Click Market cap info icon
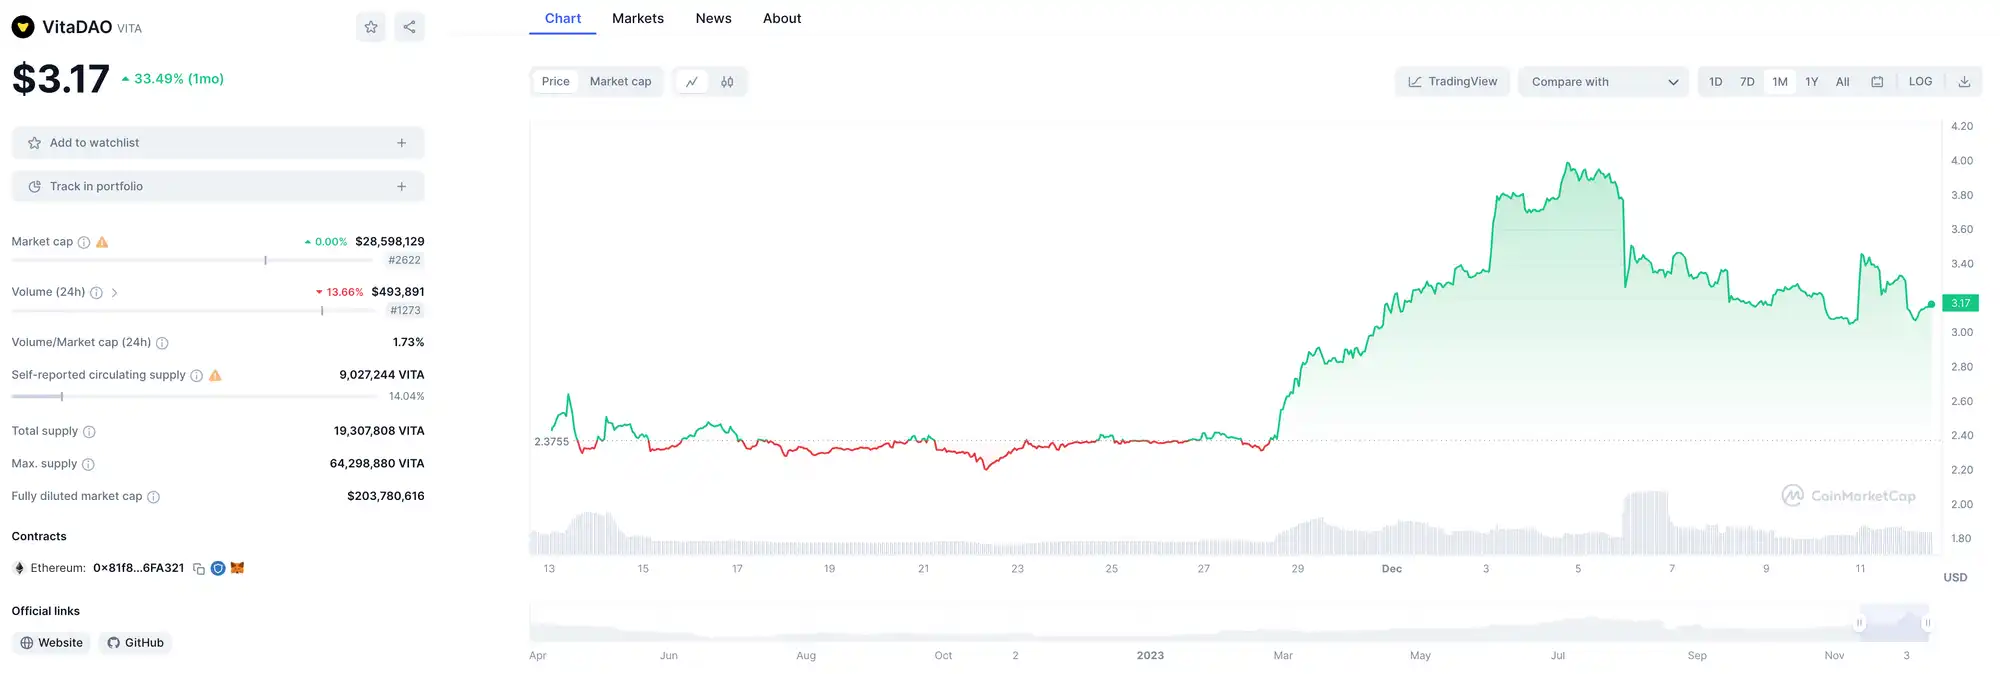 84,242
